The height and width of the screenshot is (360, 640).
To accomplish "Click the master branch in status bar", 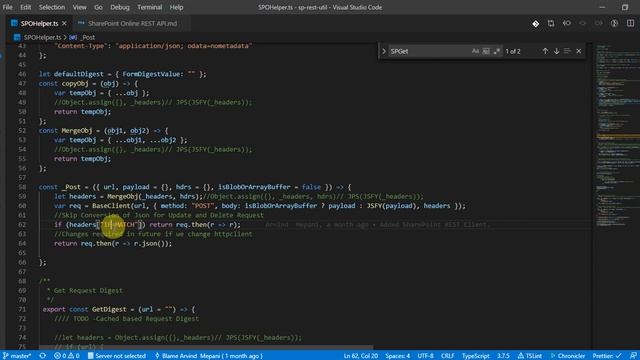I will (x=17, y=356).
